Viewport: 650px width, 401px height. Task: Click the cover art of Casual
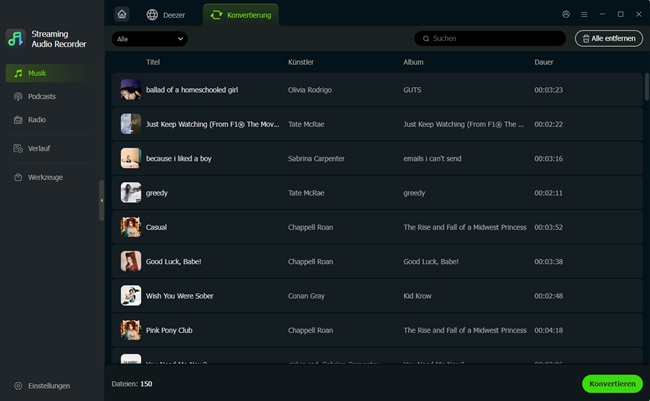[x=131, y=227]
